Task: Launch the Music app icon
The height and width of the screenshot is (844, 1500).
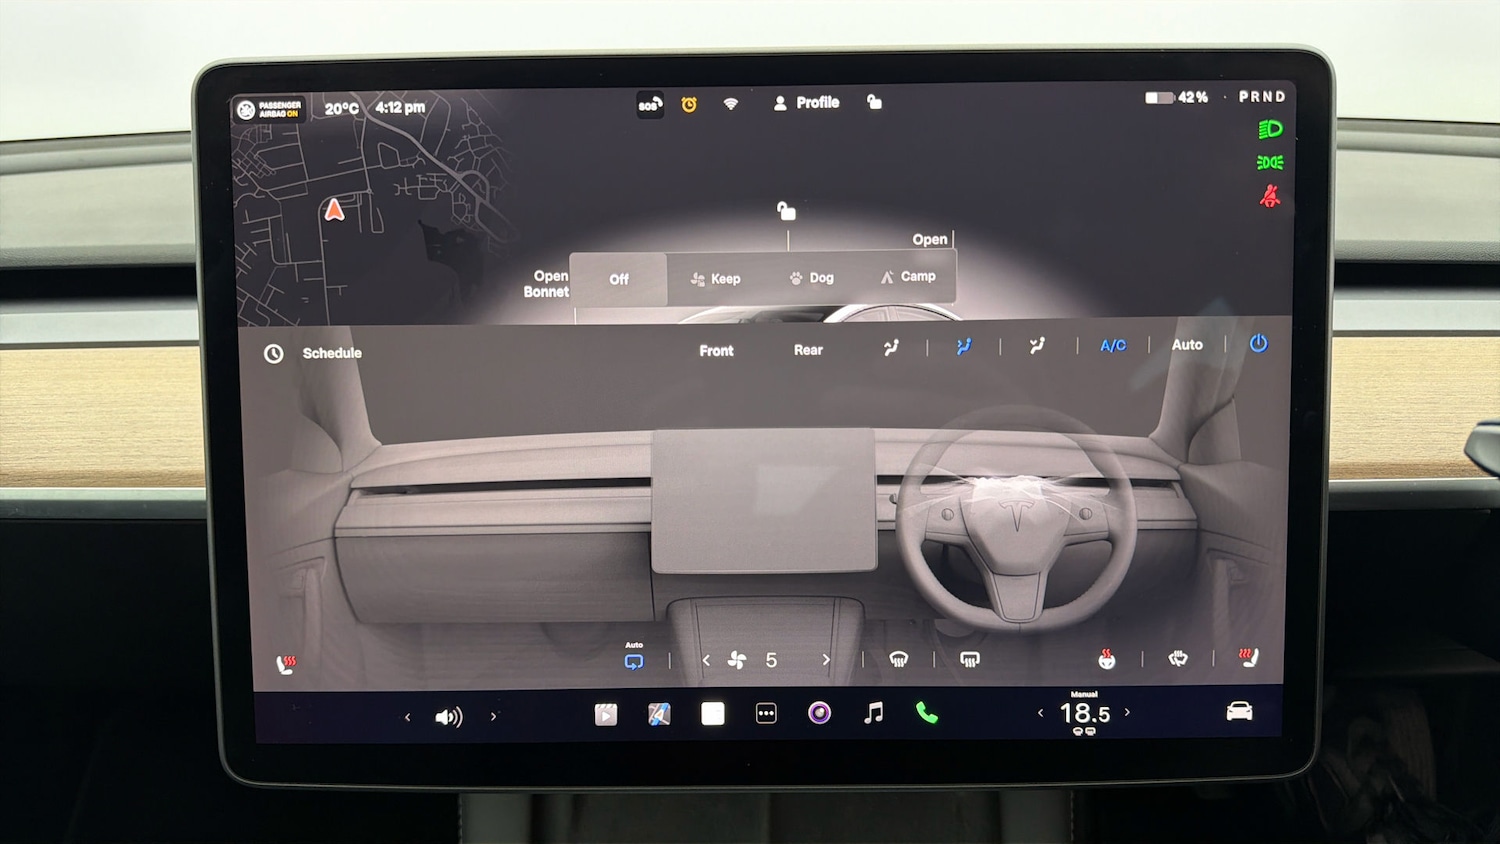Action: pyautogui.click(x=872, y=713)
